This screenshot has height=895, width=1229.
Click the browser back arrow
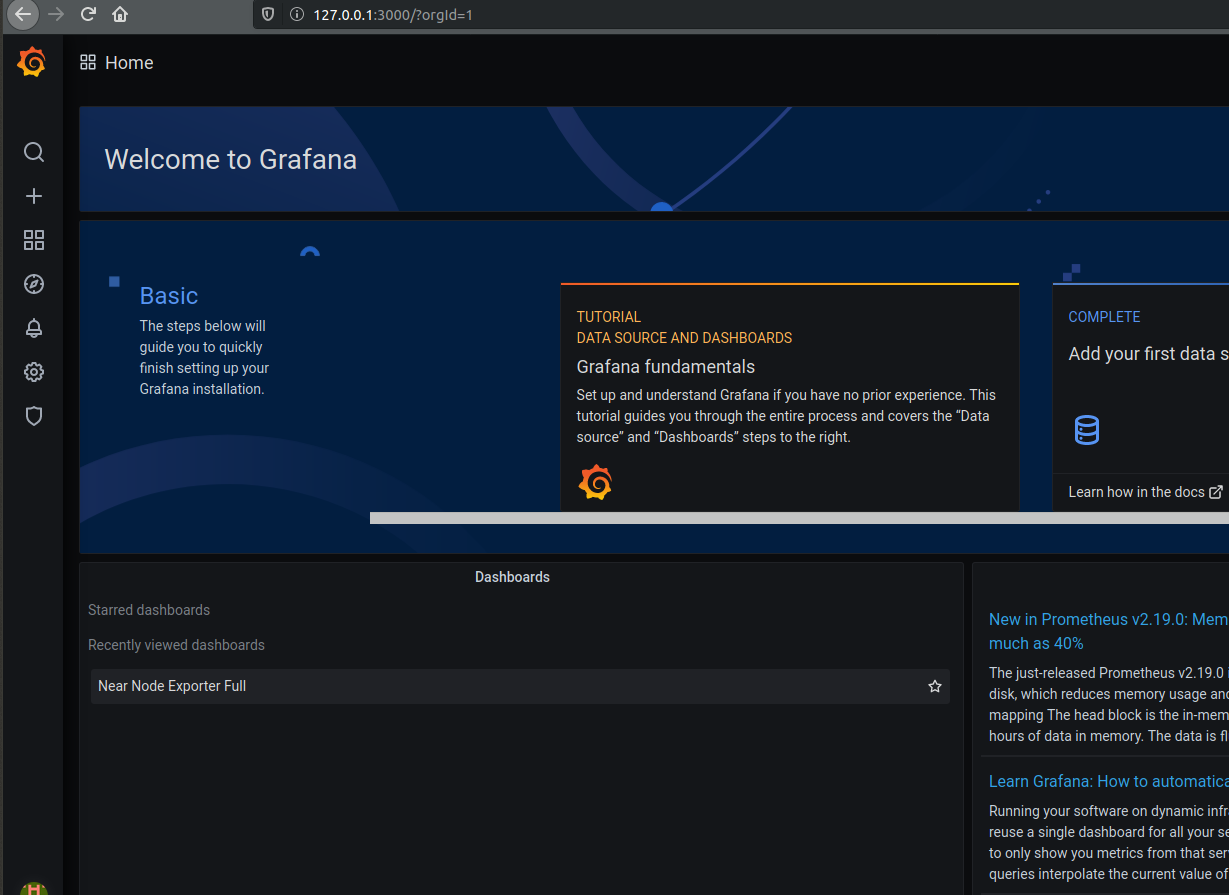(x=22, y=14)
